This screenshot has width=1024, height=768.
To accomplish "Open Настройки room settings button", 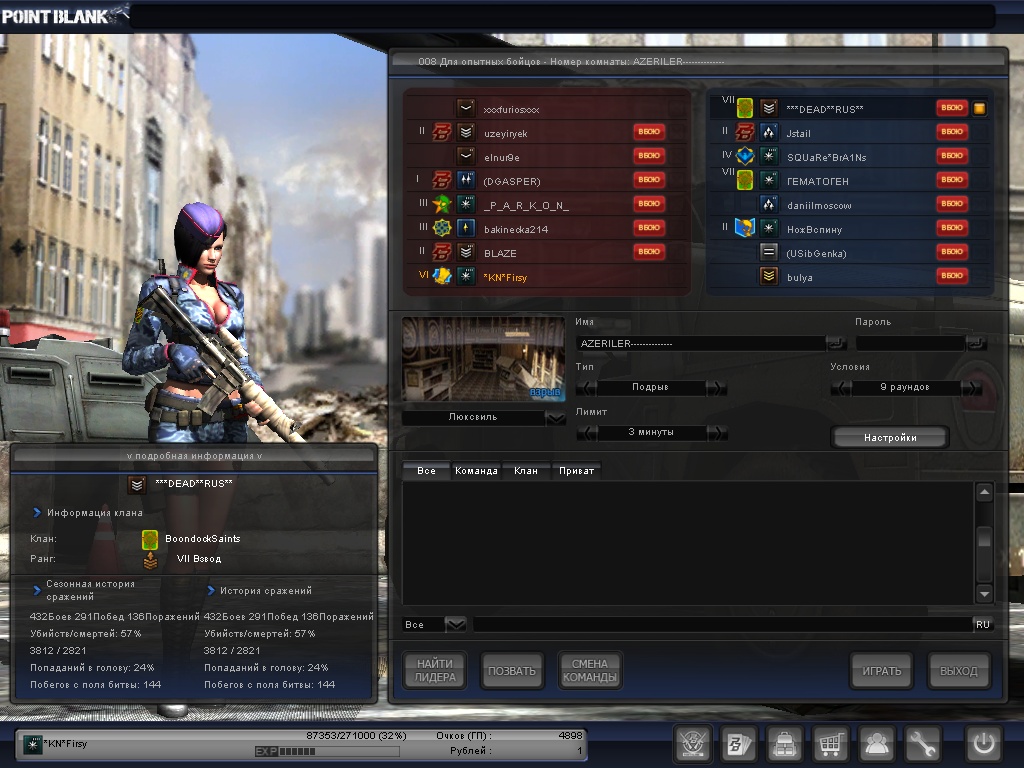I will pos(890,438).
